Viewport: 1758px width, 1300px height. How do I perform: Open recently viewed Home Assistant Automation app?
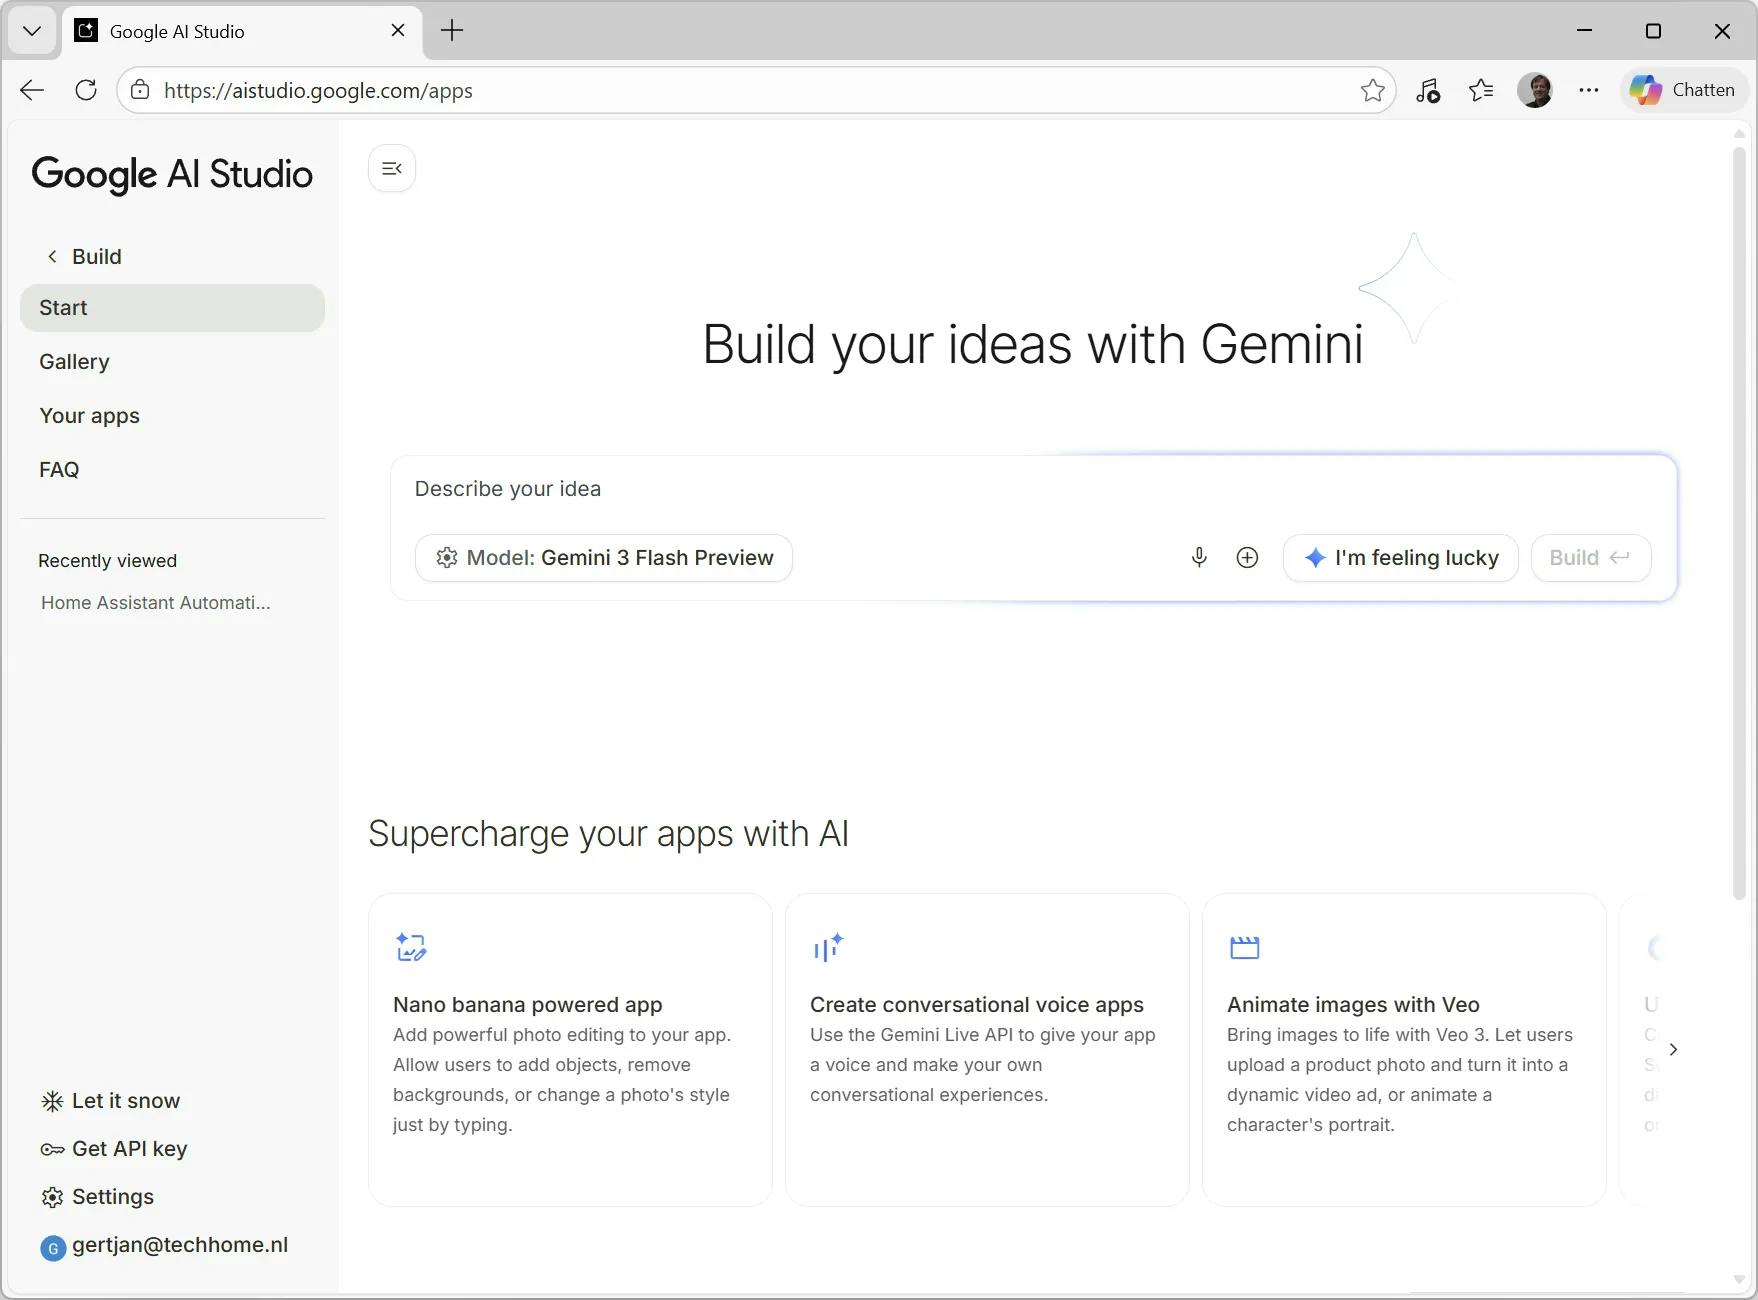[156, 603]
